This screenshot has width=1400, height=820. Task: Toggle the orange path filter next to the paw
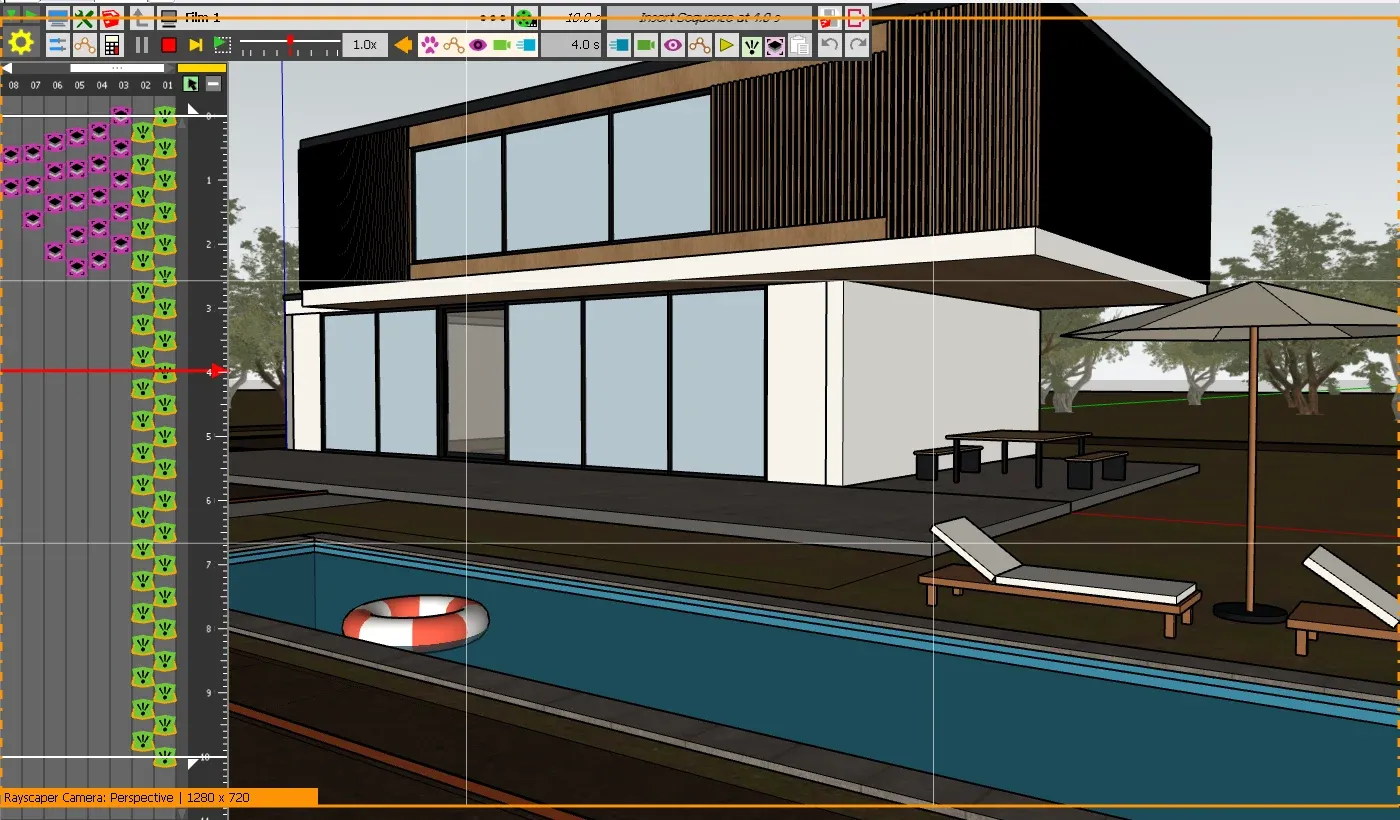(454, 45)
